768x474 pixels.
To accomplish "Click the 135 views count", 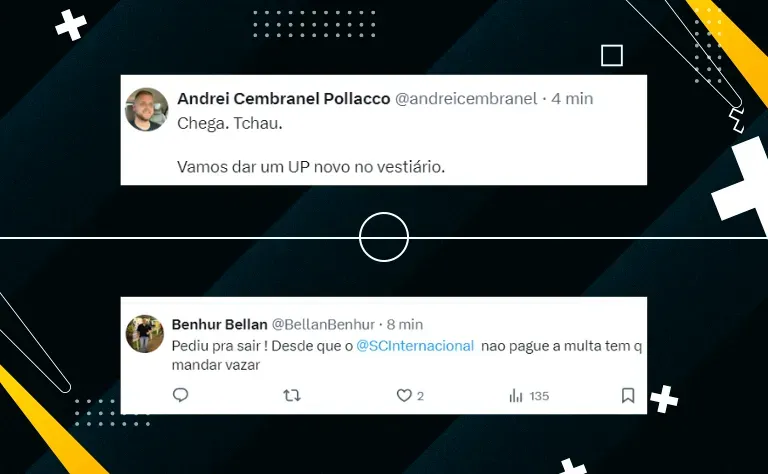I will pos(539,396).
